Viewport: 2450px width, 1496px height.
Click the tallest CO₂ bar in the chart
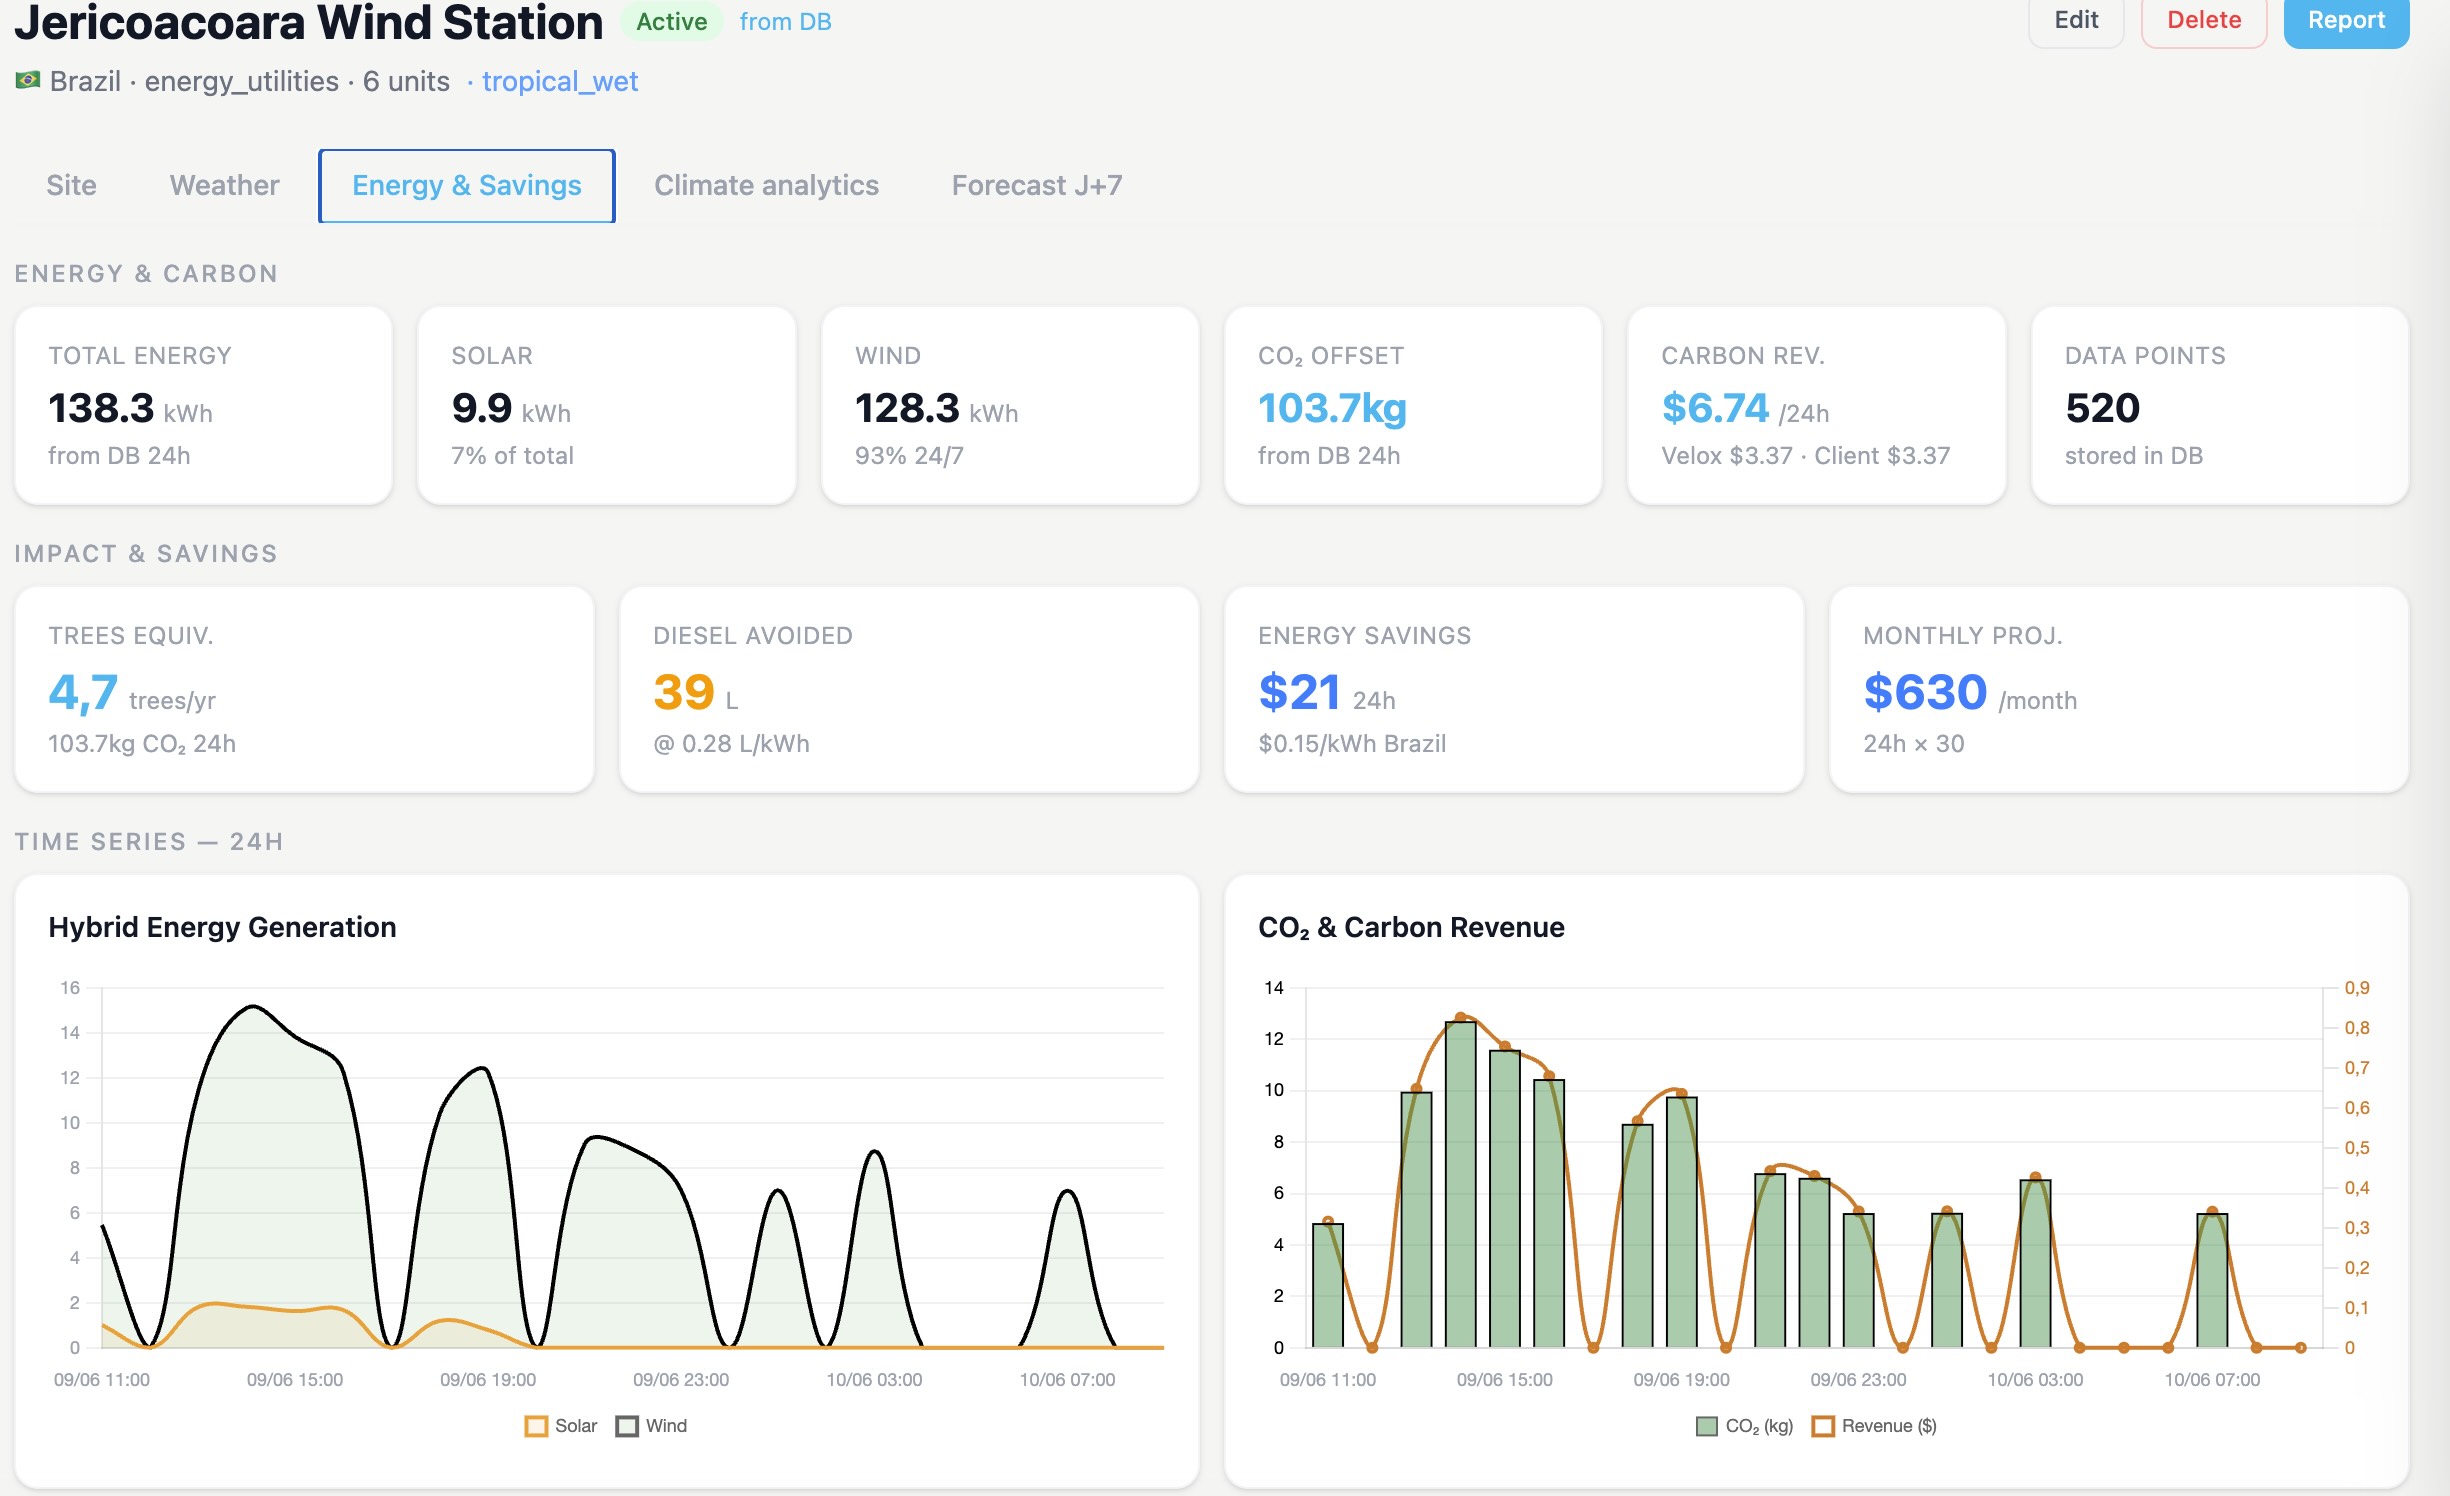click(1460, 1184)
